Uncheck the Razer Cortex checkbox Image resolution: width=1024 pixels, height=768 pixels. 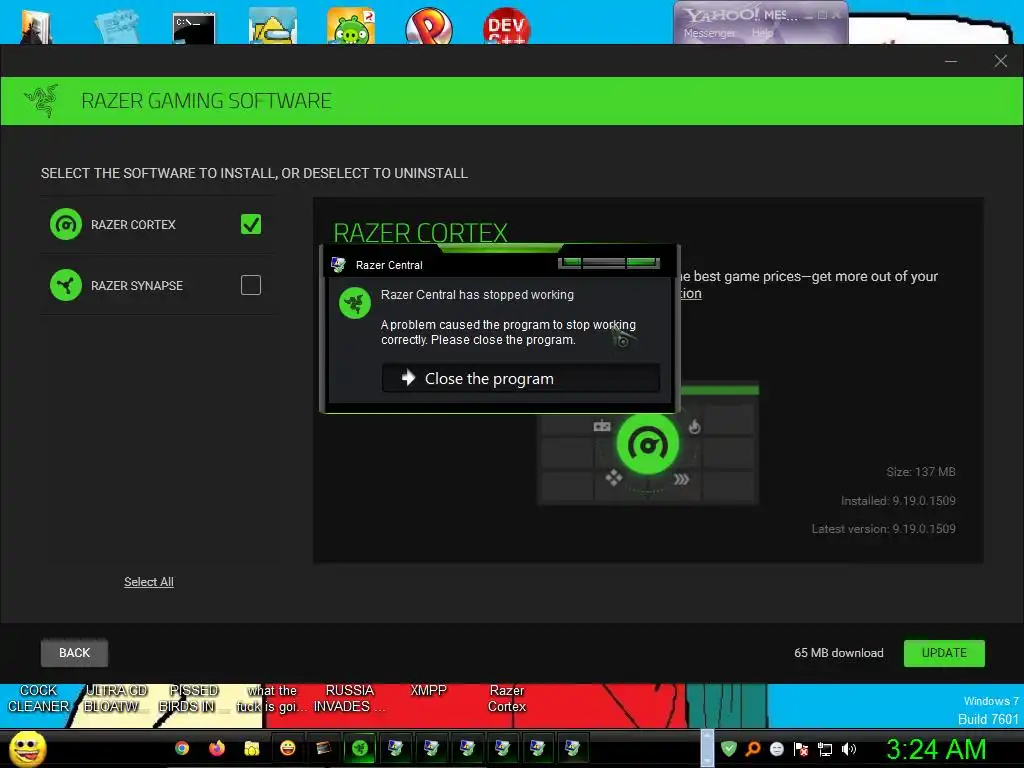pos(251,225)
